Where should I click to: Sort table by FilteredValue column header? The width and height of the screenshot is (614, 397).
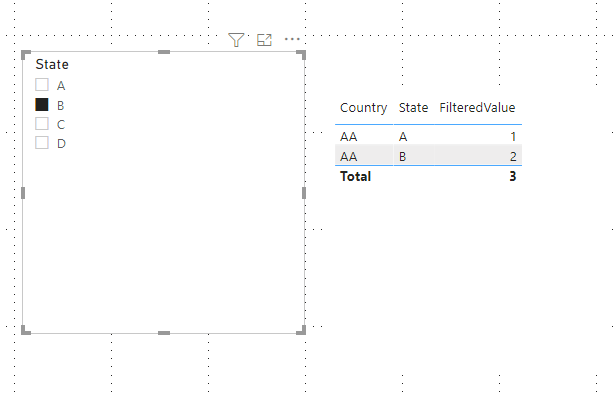[477, 108]
